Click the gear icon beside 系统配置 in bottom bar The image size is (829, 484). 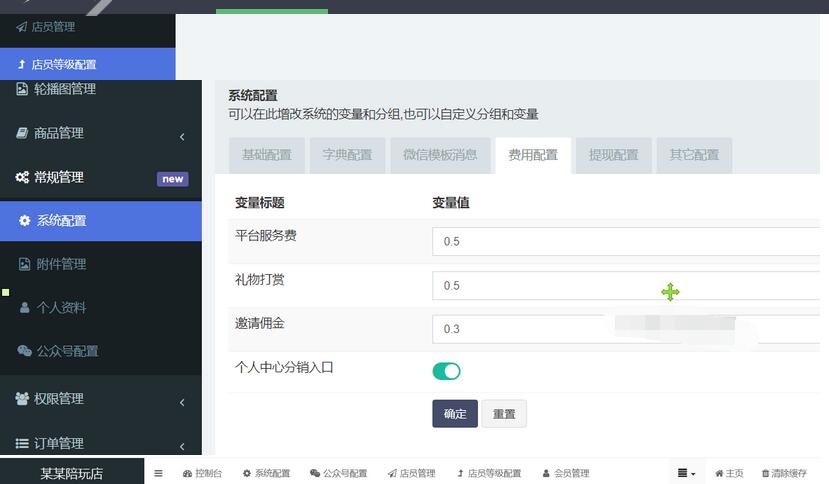tap(246, 473)
